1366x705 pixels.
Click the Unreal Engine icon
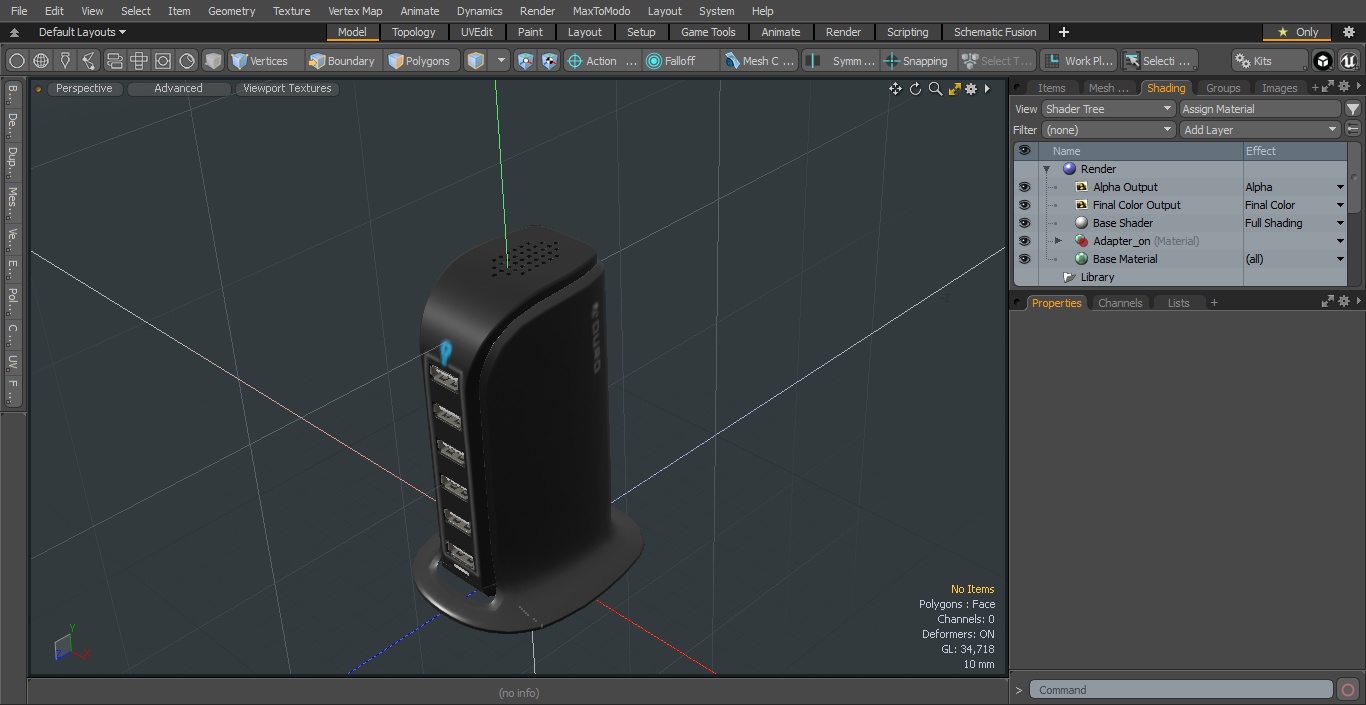click(1348, 61)
